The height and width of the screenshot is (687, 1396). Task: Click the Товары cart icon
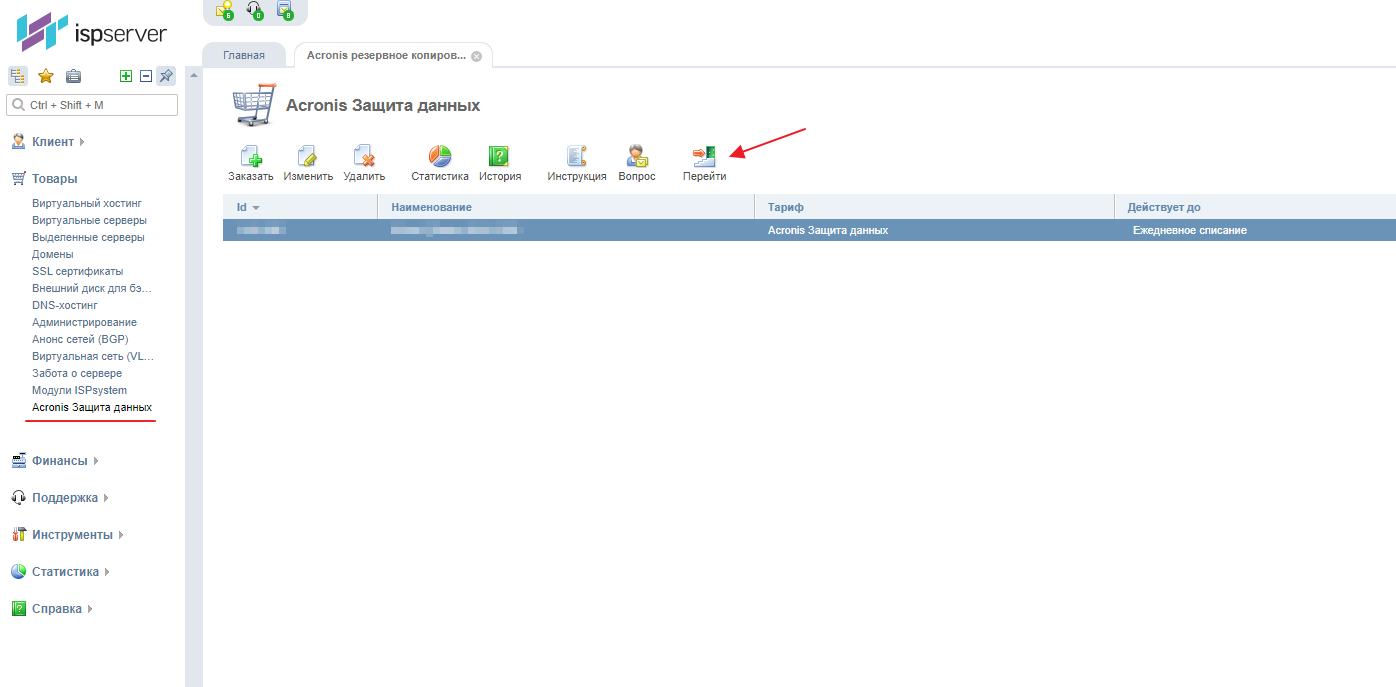click(x=18, y=179)
